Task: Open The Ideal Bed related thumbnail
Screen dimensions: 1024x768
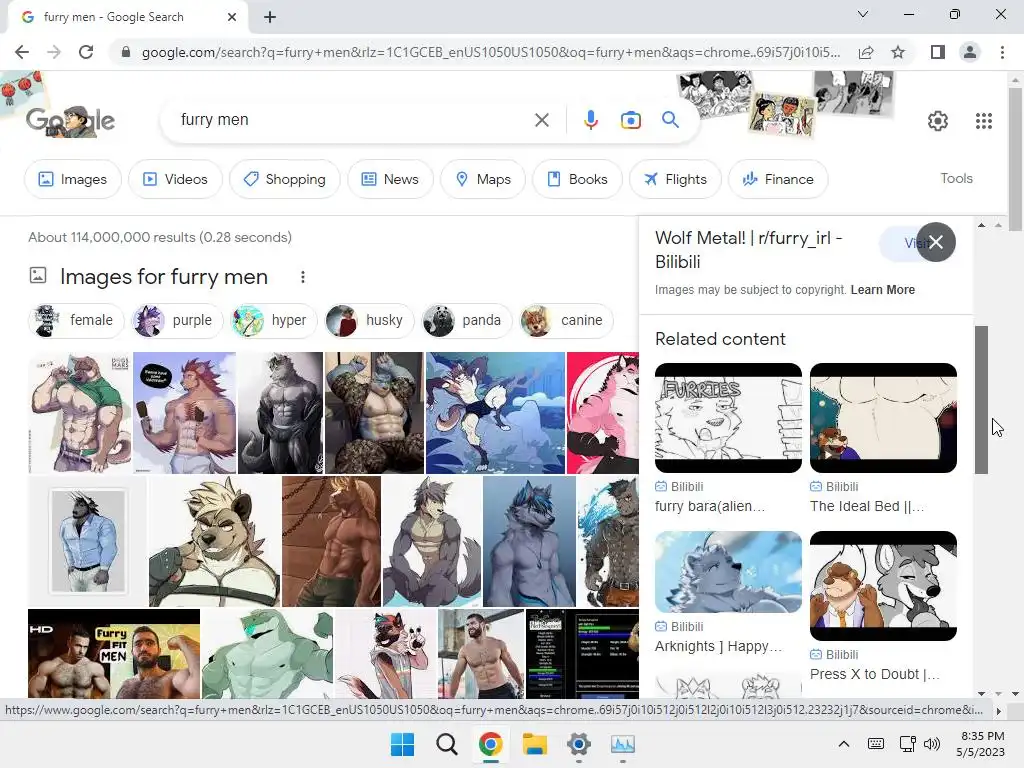Action: point(883,418)
